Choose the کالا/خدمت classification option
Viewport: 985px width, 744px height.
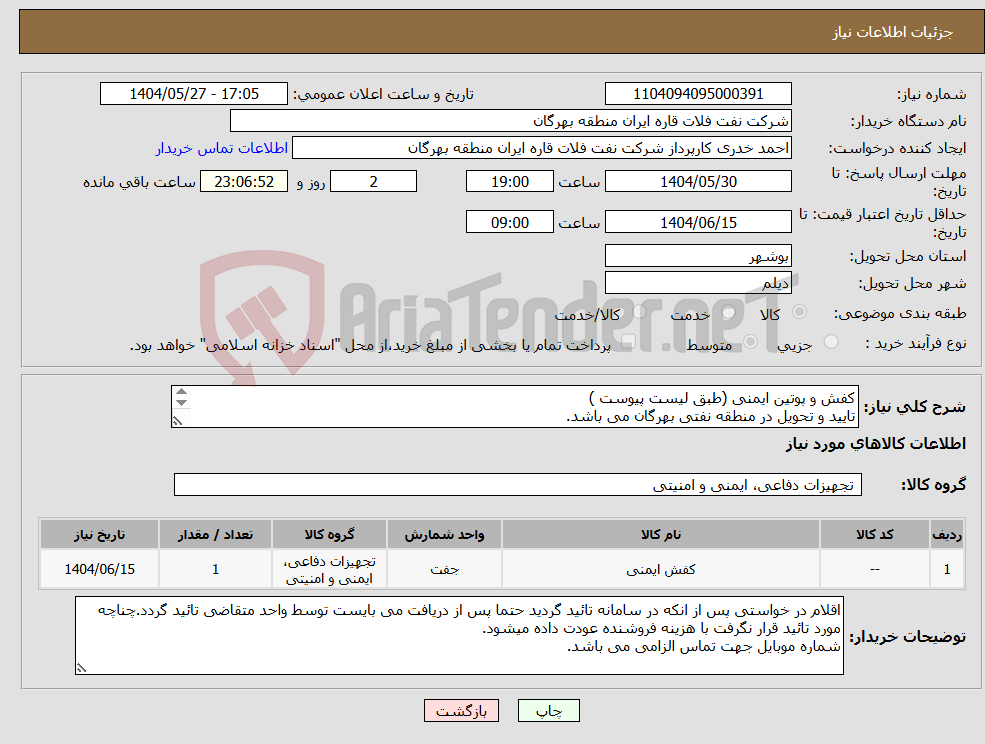coord(639,312)
